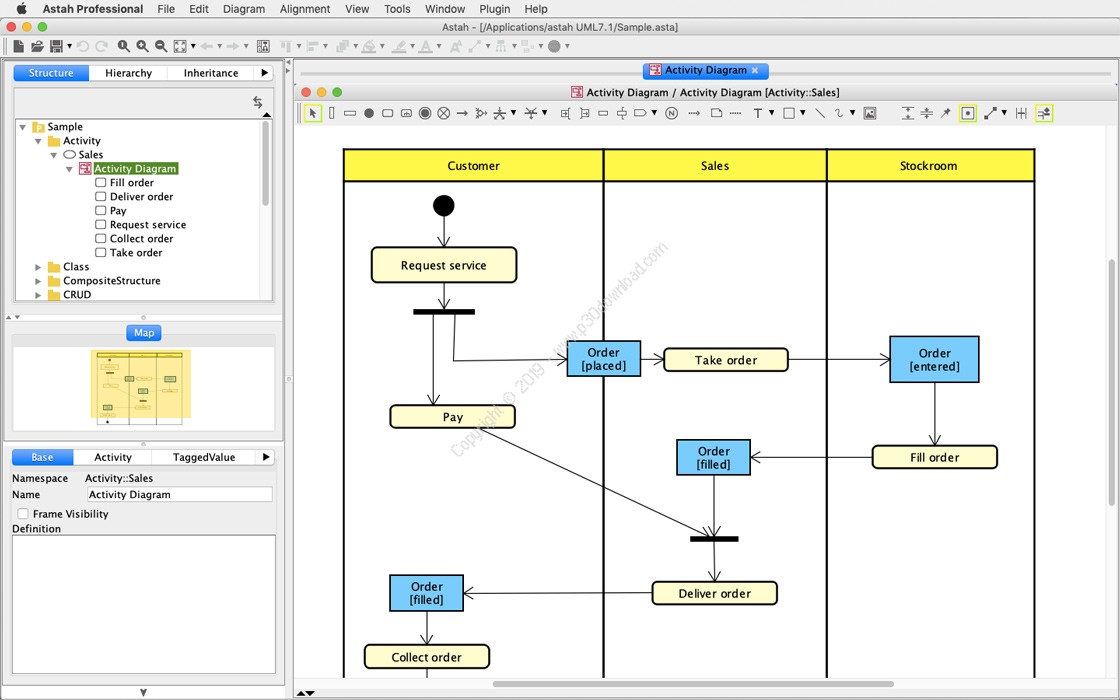Click the Map button

click(144, 333)
